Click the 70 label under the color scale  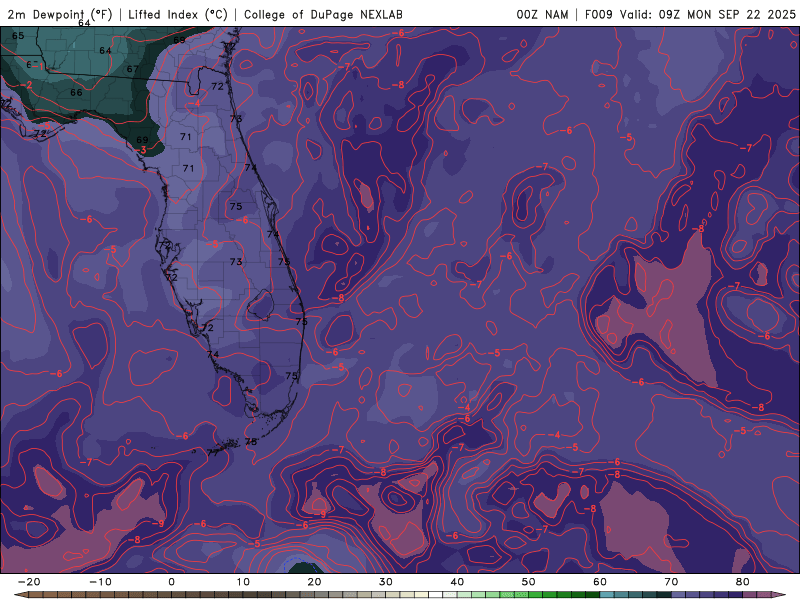point(671,582)
